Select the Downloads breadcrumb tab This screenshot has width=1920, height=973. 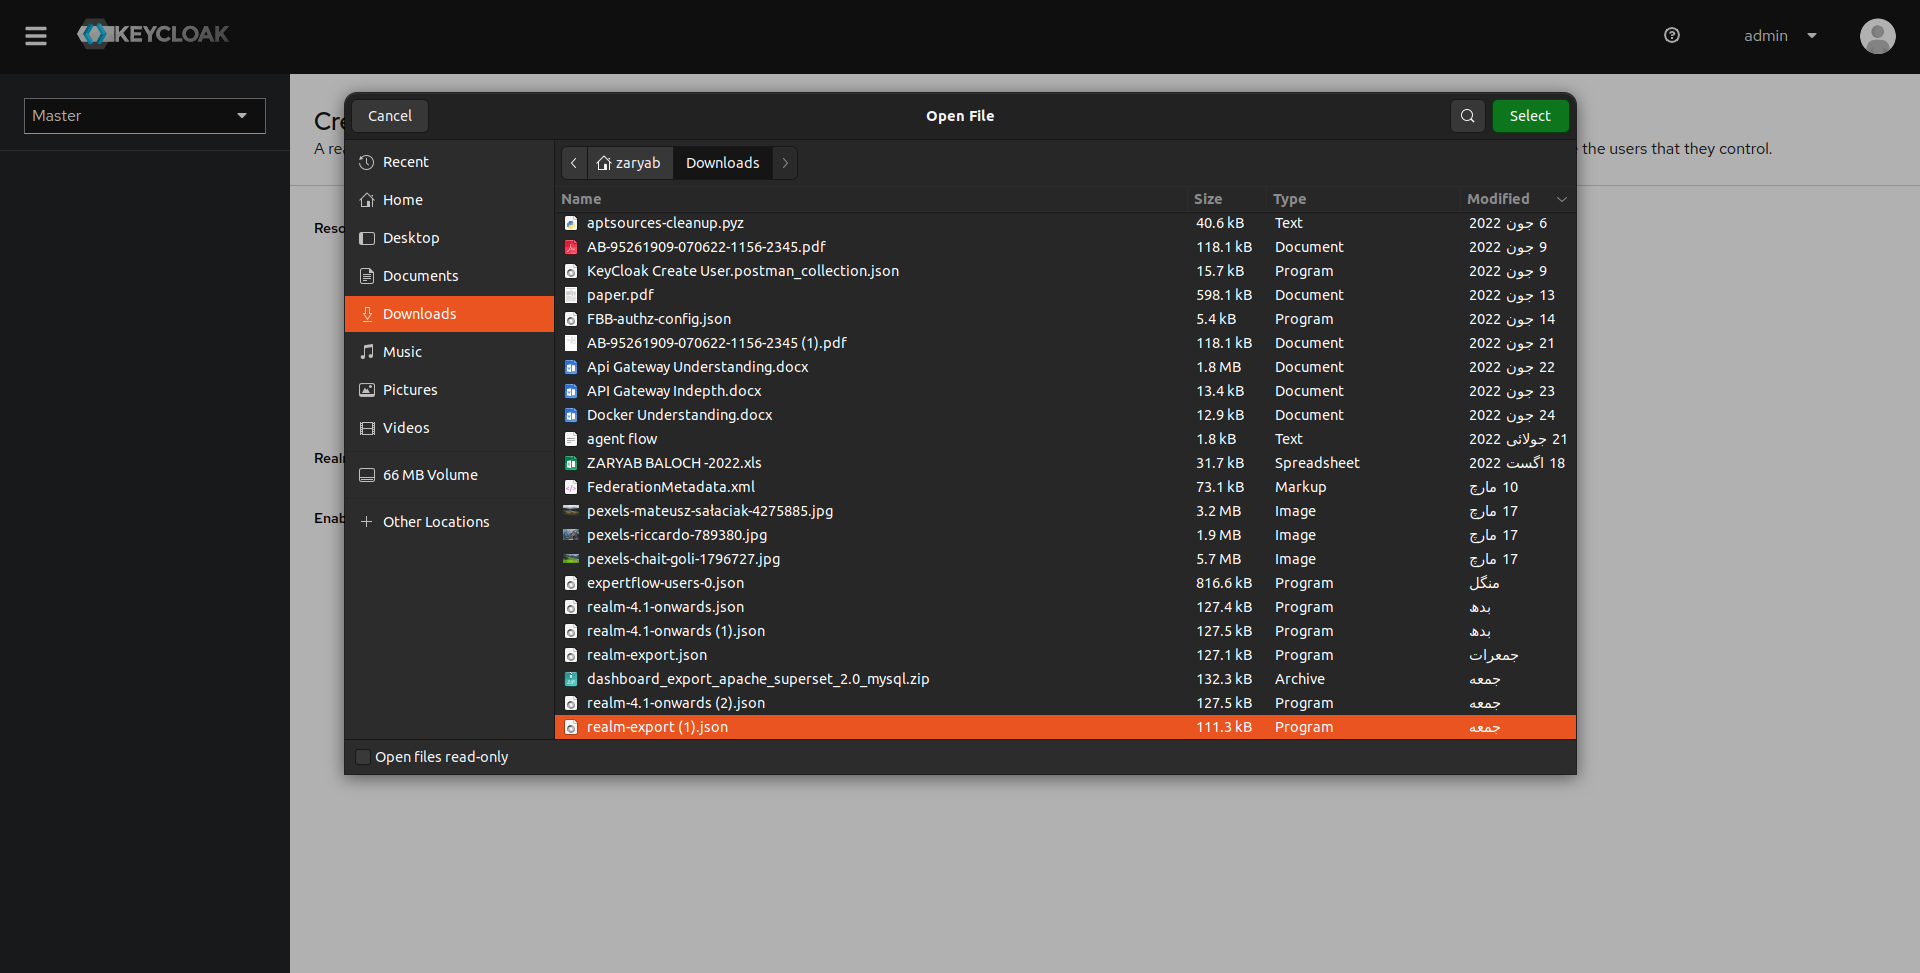click(x=722, y=162)
